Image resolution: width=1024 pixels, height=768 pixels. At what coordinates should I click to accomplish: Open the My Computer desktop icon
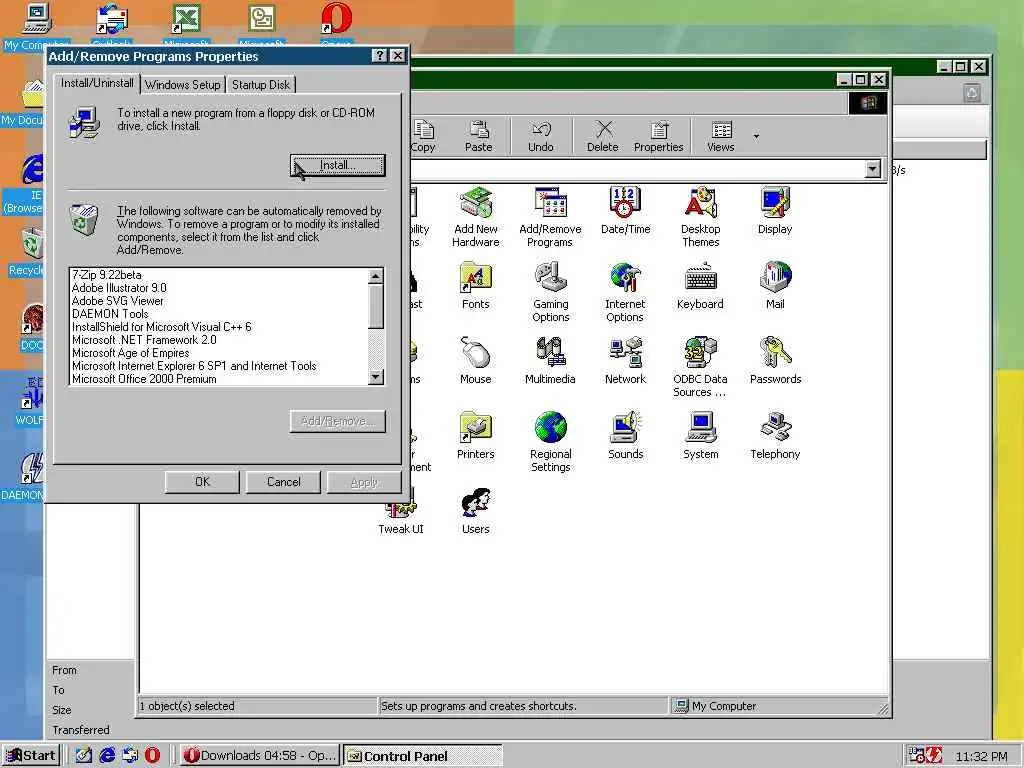[36, 25]
